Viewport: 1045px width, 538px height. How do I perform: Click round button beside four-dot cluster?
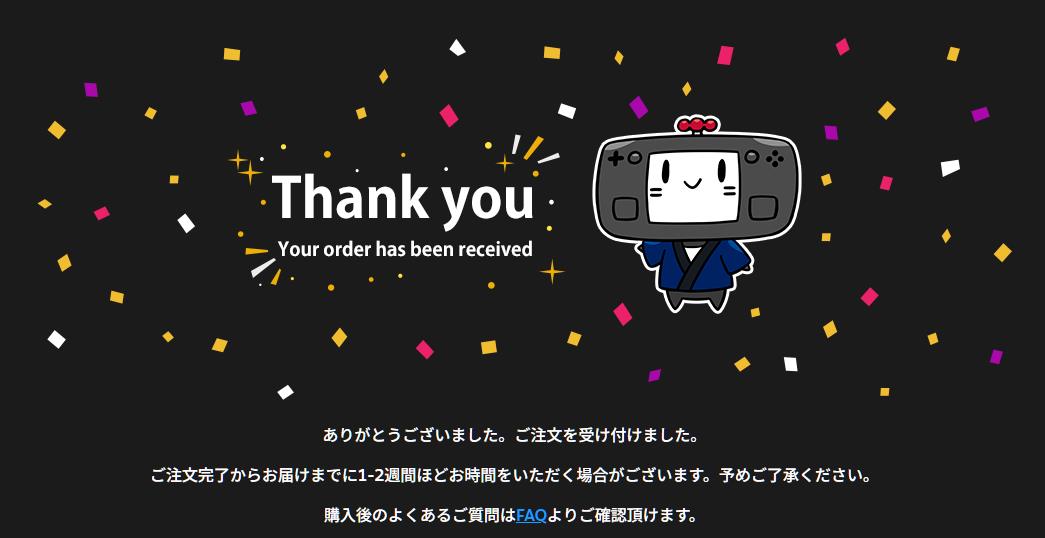tap(751, 157)
